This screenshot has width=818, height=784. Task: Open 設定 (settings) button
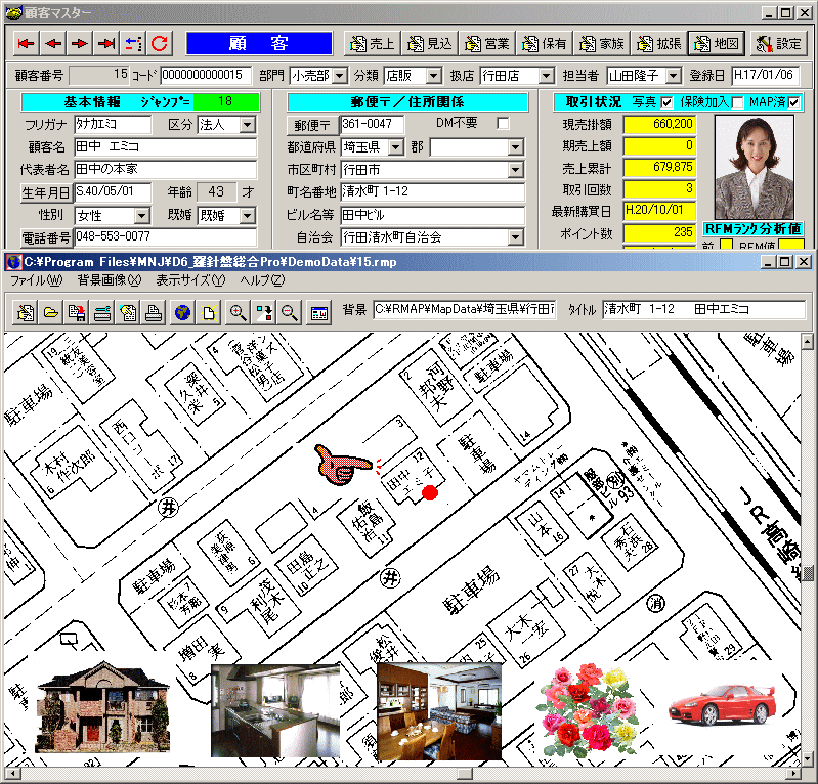click(x=778, y=43)
